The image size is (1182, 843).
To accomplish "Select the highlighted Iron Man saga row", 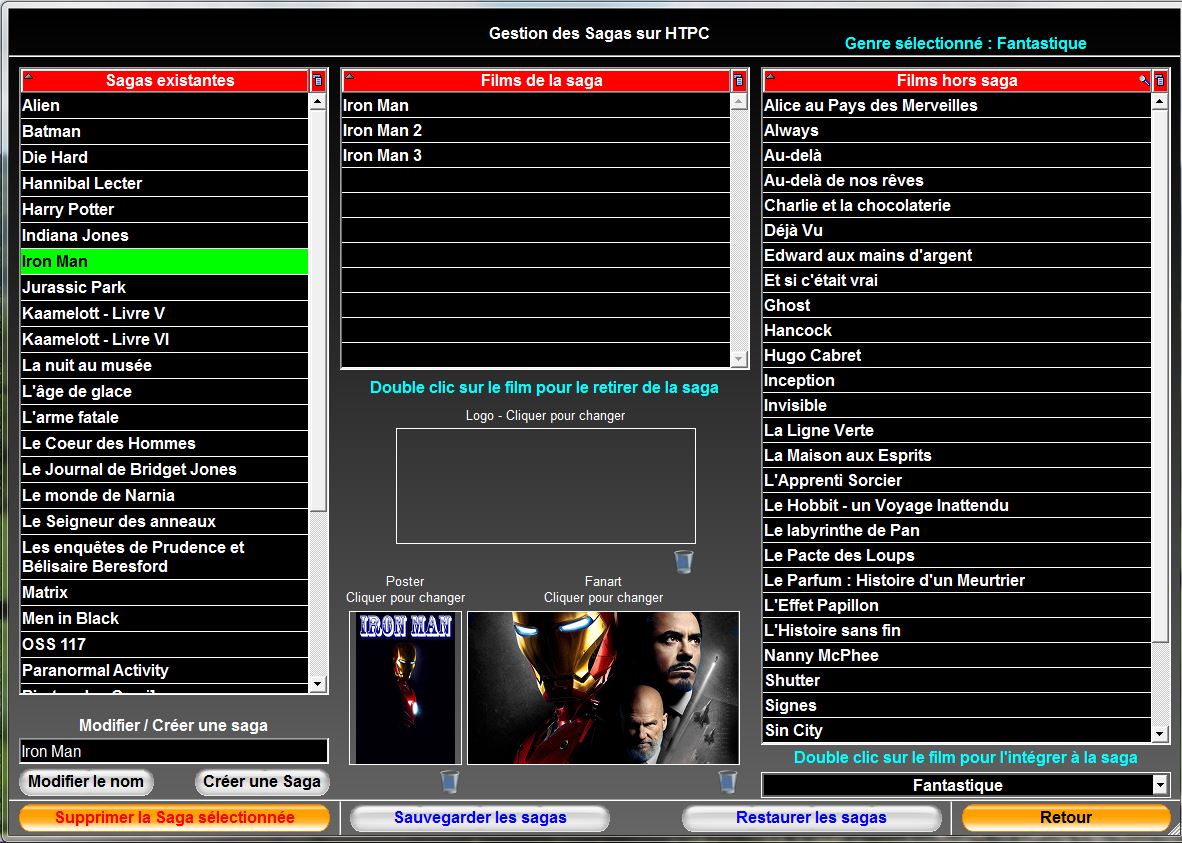I will [164, 262].
